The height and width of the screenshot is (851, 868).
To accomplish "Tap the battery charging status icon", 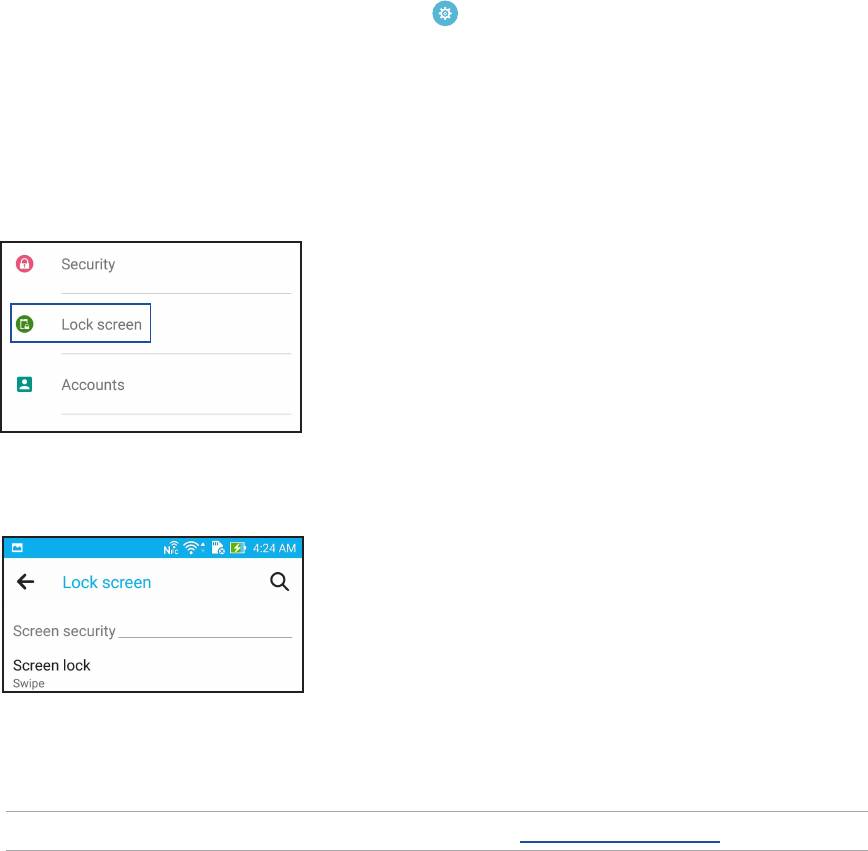I will [x=238, y=548].
